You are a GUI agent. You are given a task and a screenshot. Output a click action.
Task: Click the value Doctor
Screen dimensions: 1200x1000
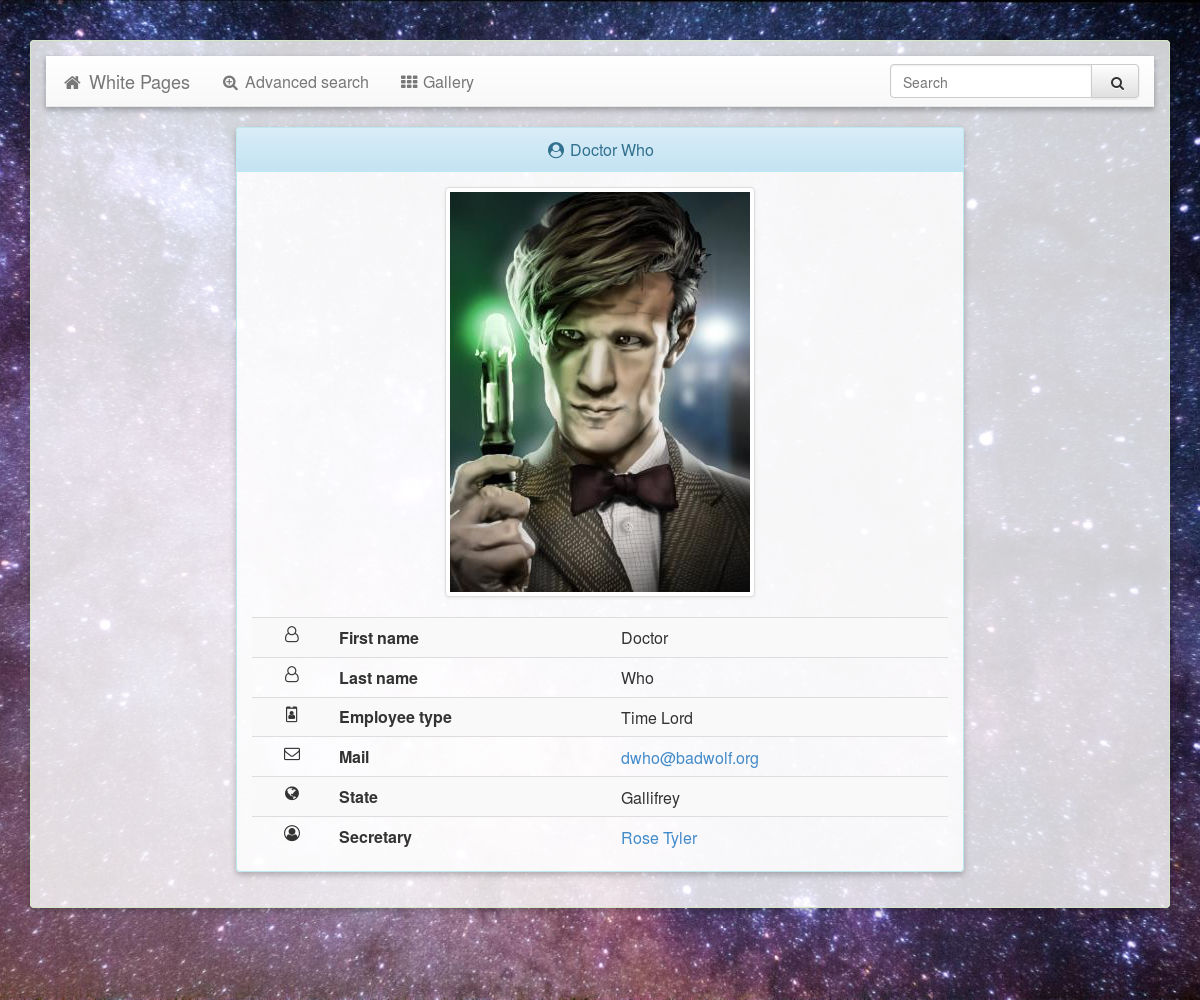[x=645, y=638]
